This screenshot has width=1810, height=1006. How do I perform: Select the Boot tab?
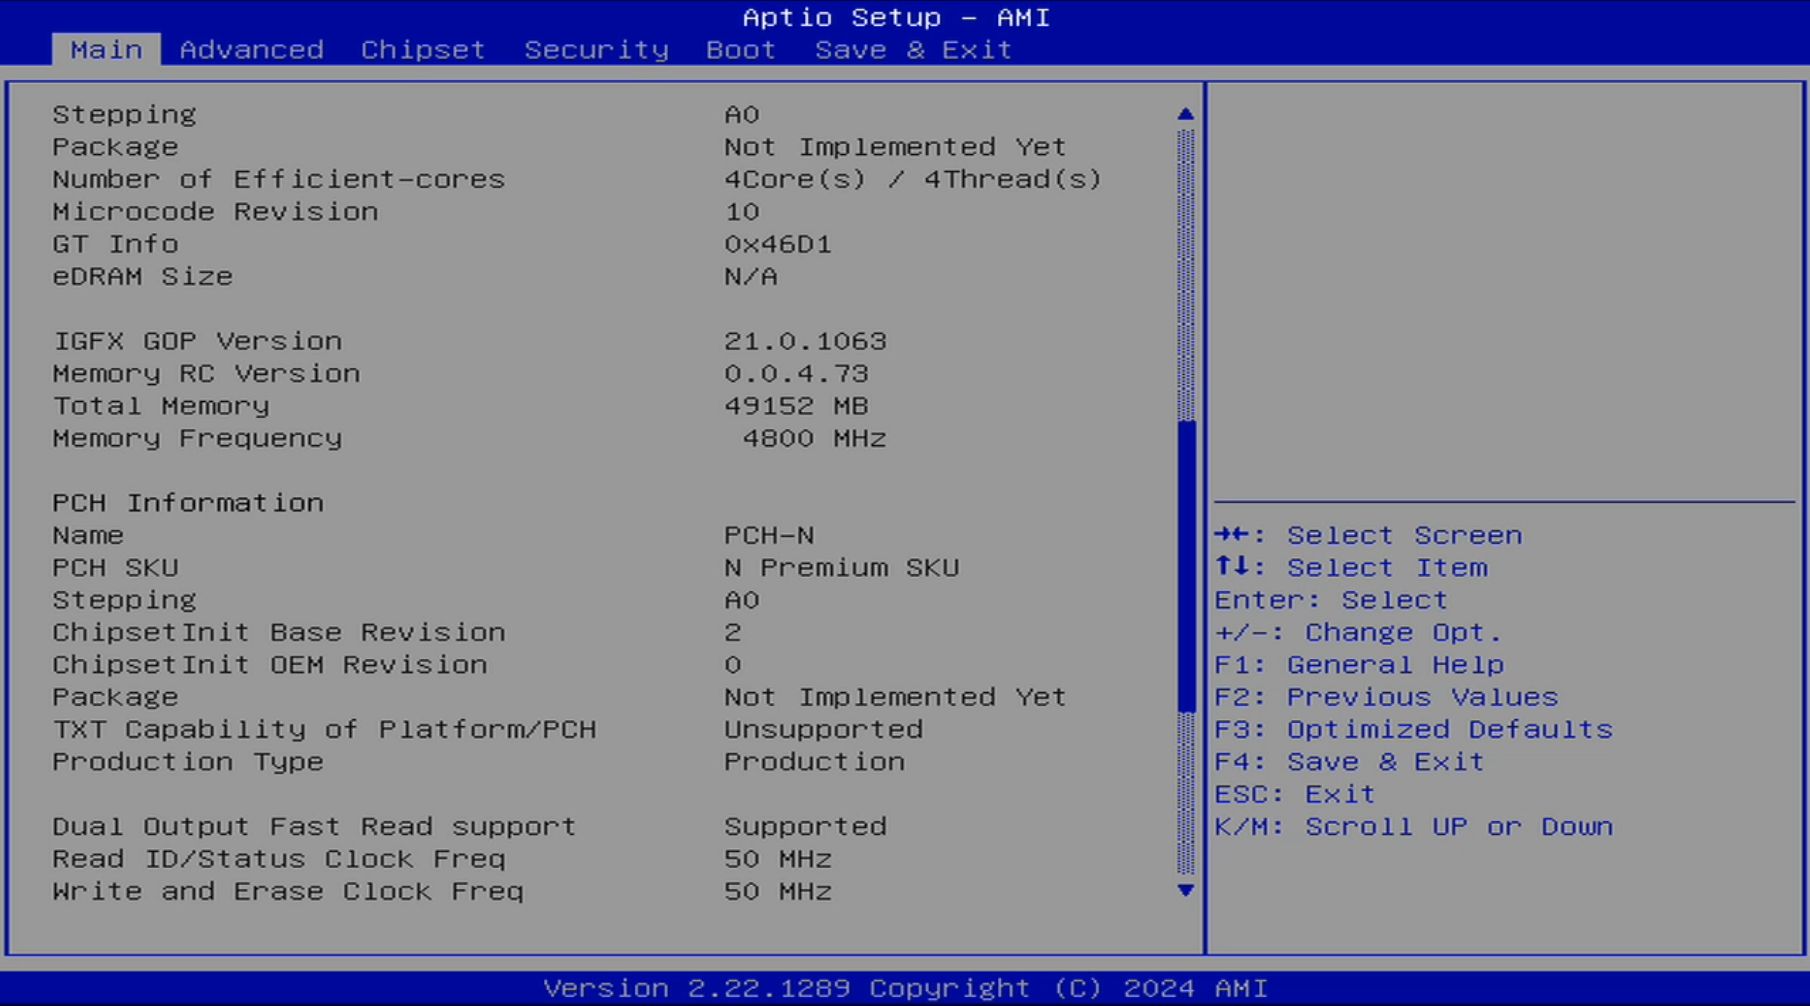(x=740, y=49)
